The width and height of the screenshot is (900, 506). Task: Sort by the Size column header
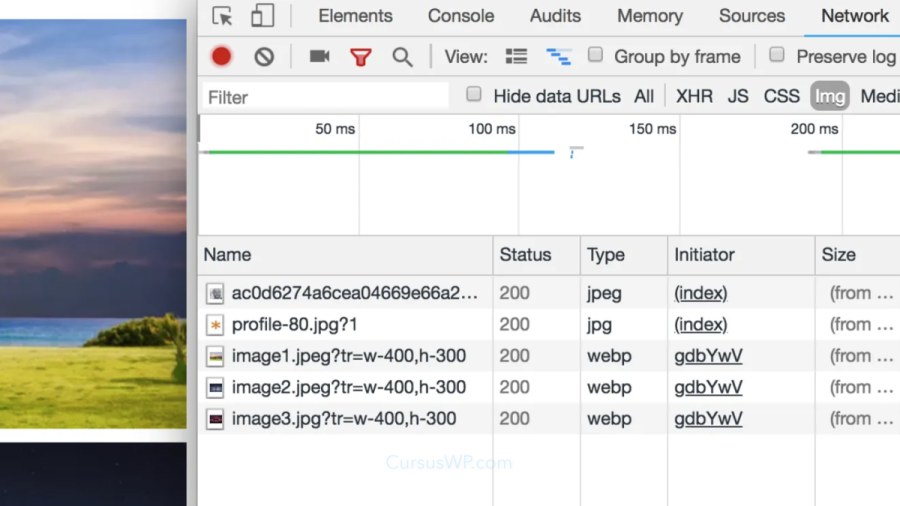(x=858, y=255)
